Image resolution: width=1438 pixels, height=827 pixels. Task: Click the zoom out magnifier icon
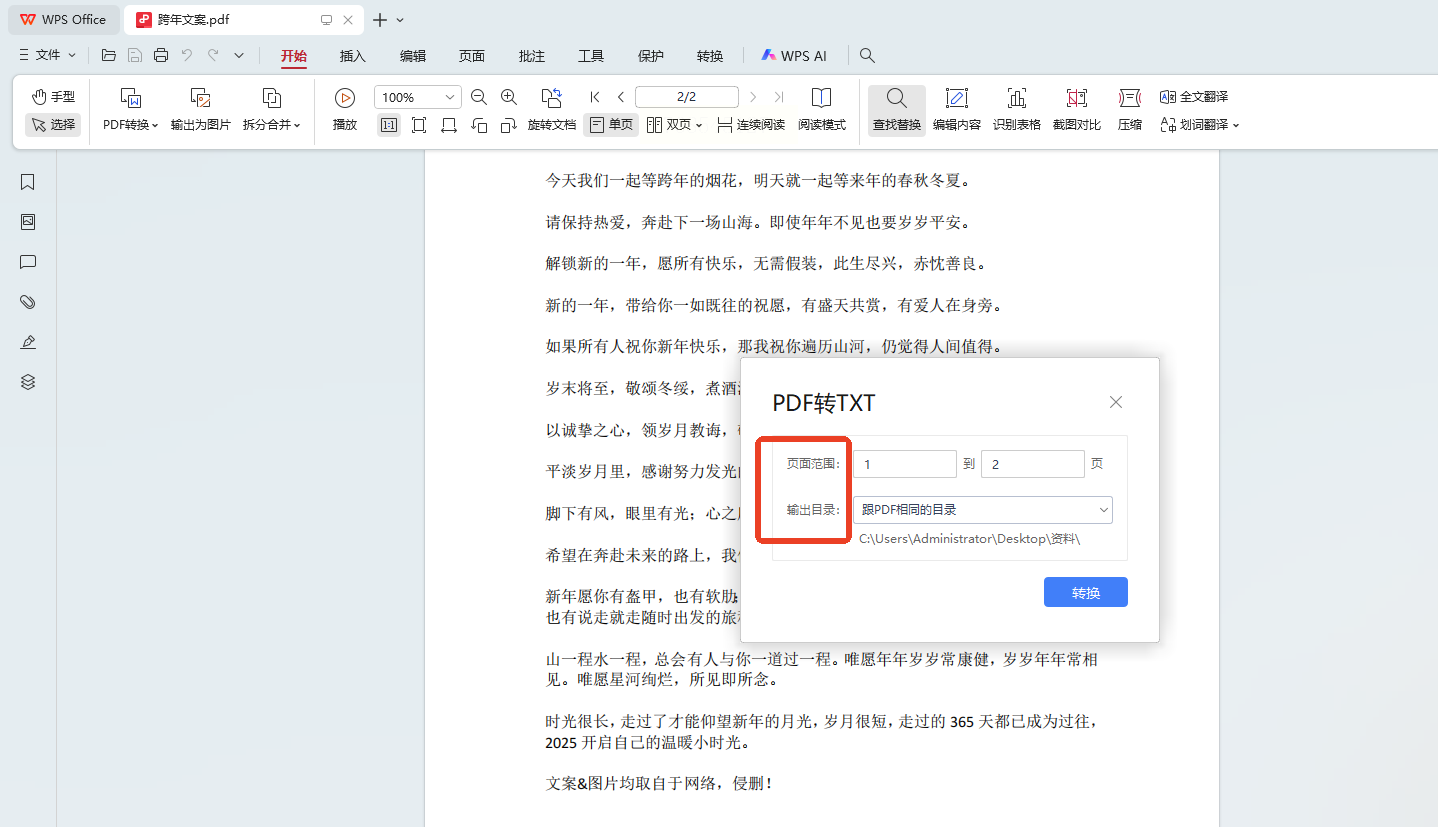click(x=479, y=97)
